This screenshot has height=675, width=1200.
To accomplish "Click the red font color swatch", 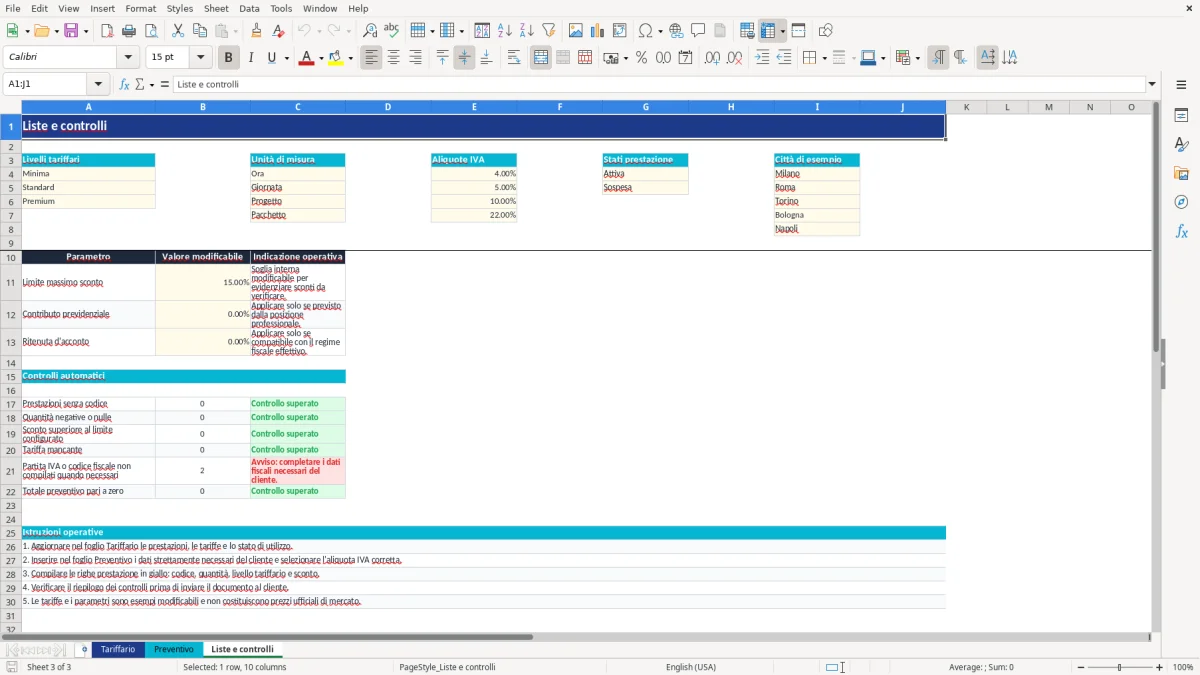I will tap(306, 58).
